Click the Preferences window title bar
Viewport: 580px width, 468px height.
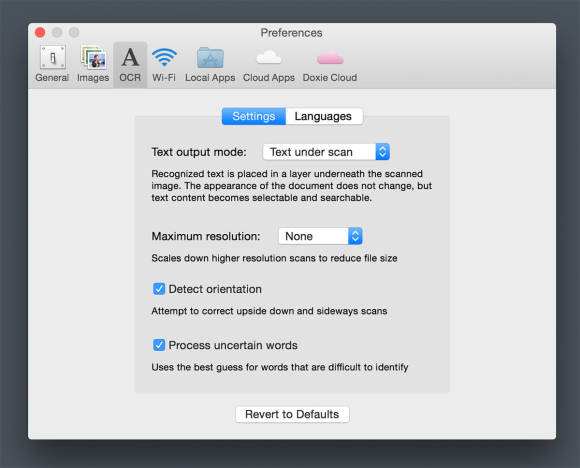click(291, 33)
